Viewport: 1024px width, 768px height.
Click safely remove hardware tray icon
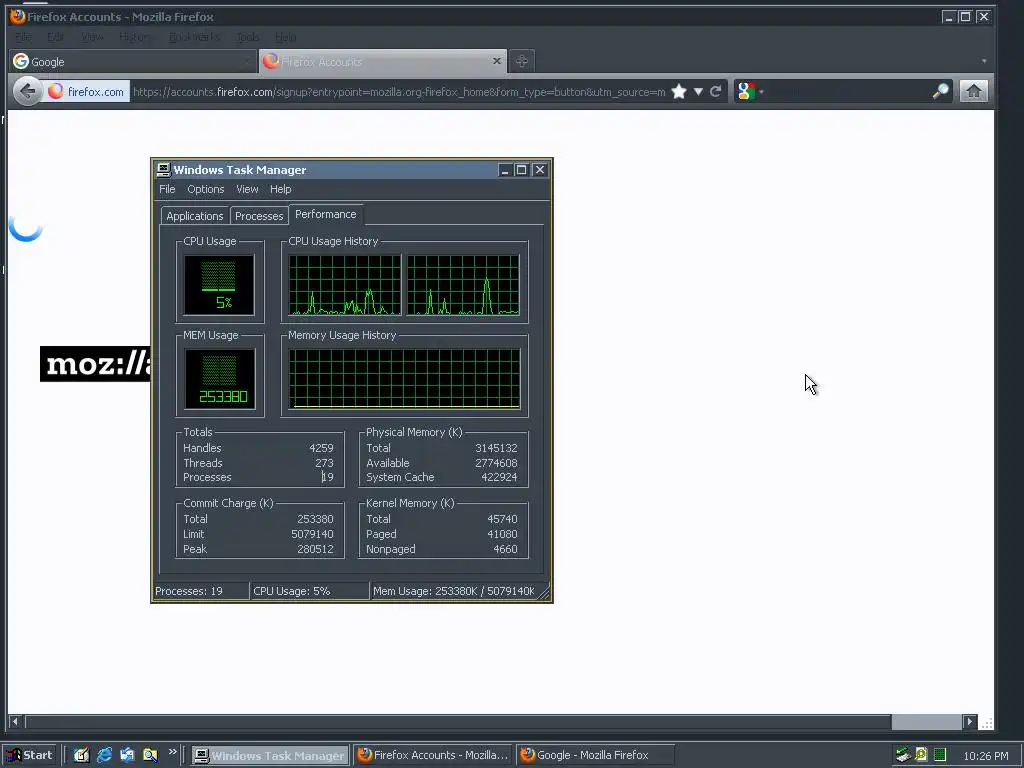pyautogui.click(x=903, y=755)
